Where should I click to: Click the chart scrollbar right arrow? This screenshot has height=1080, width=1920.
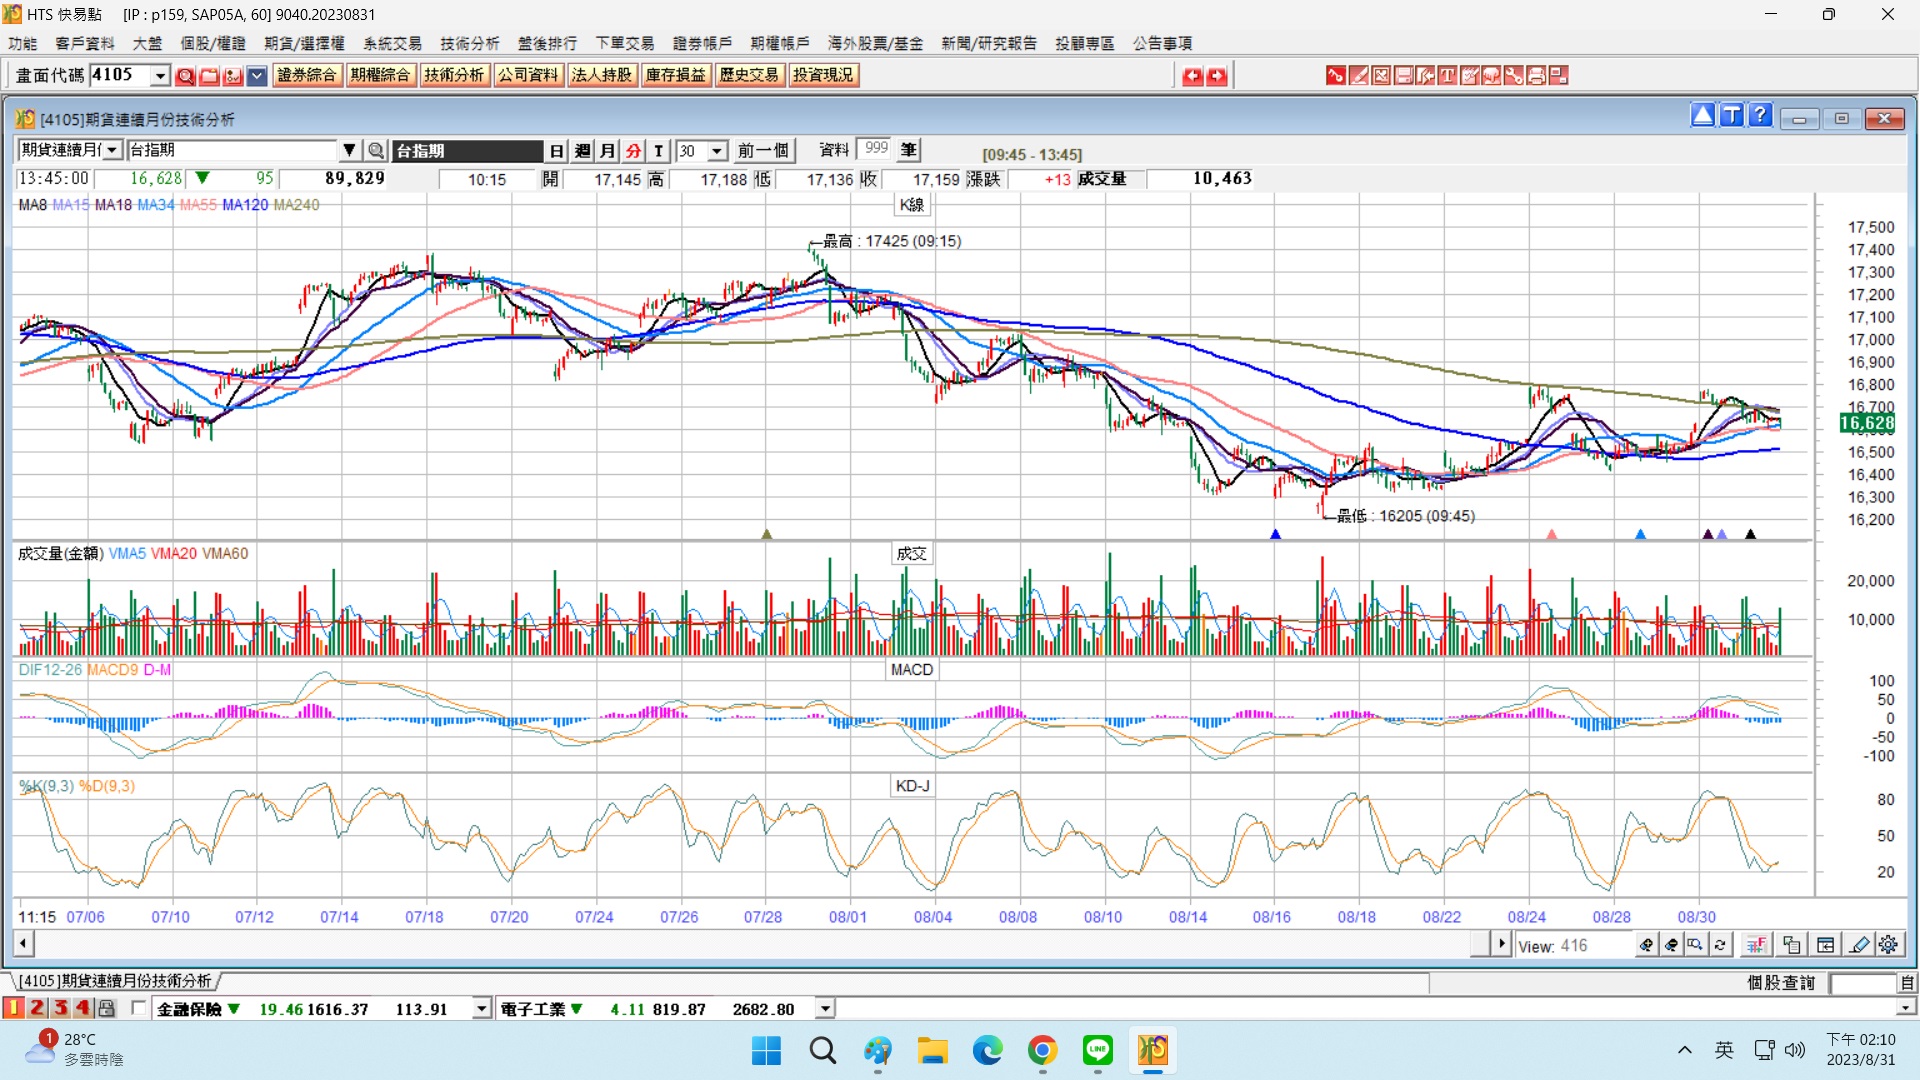coord(1501,944)
